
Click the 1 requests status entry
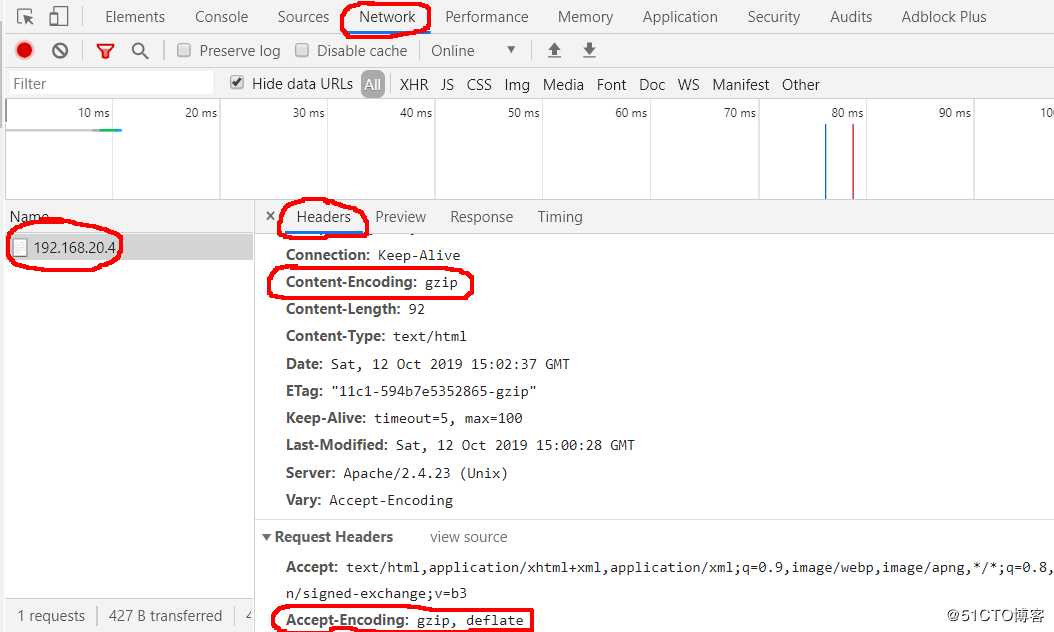[52, 616]
